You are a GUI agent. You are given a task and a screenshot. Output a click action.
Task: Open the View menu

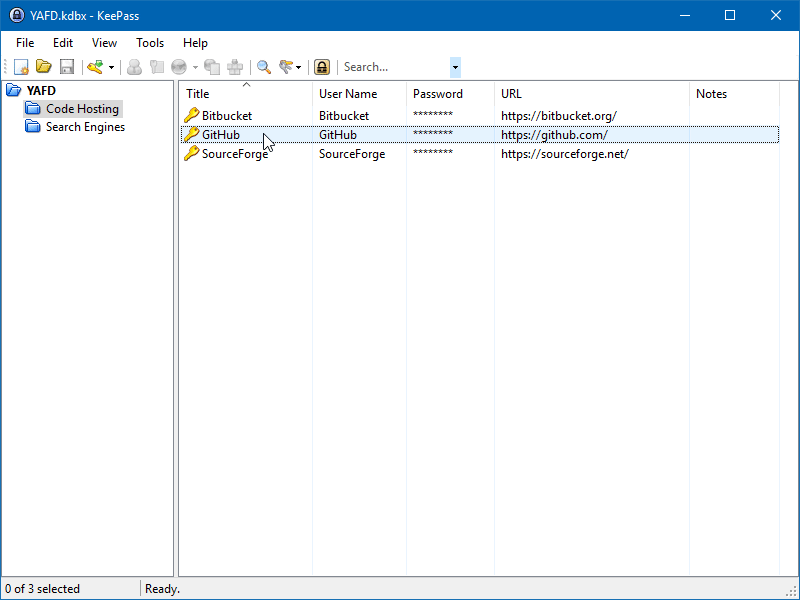pyautogui.click(x=104, y=43)
